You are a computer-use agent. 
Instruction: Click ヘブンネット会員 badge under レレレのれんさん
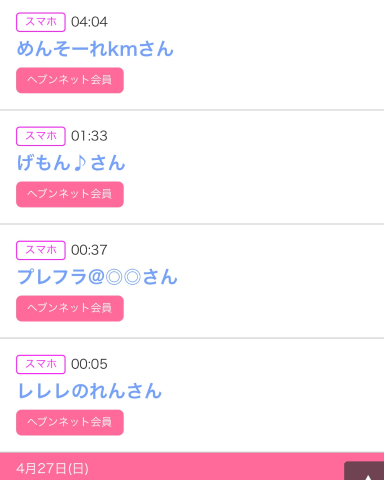(x=70, y=422)
